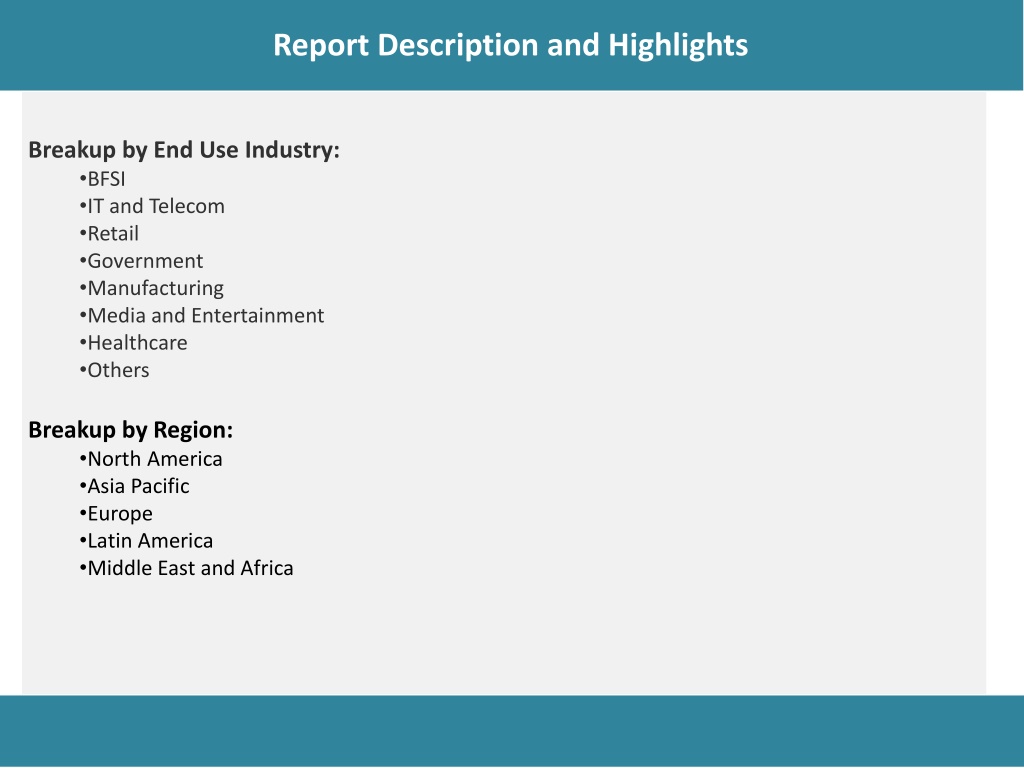Select the 'Breakup by Region:' heading
The height and width of the screenshot is (768, 1024).
pyautogui.click(x=131, y=430)
